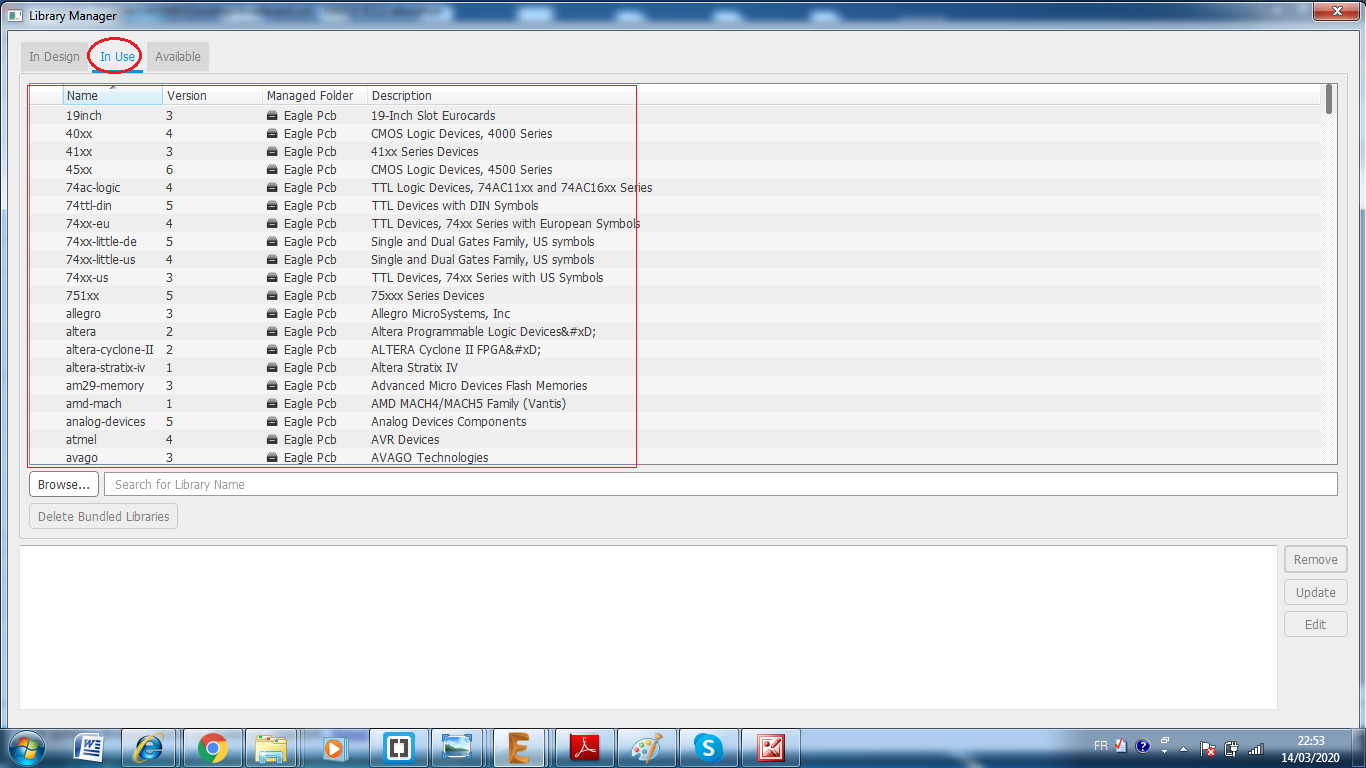Click the Browse... button
The image size is (1366, 768).
pos(64,484)
